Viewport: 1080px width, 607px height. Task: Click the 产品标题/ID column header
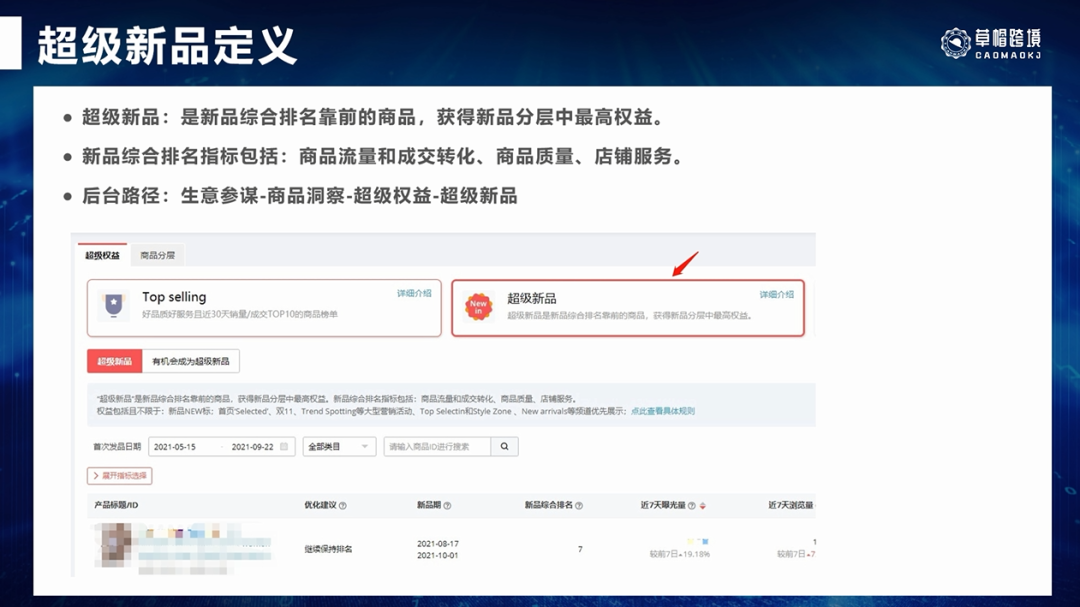coord(116,505)
